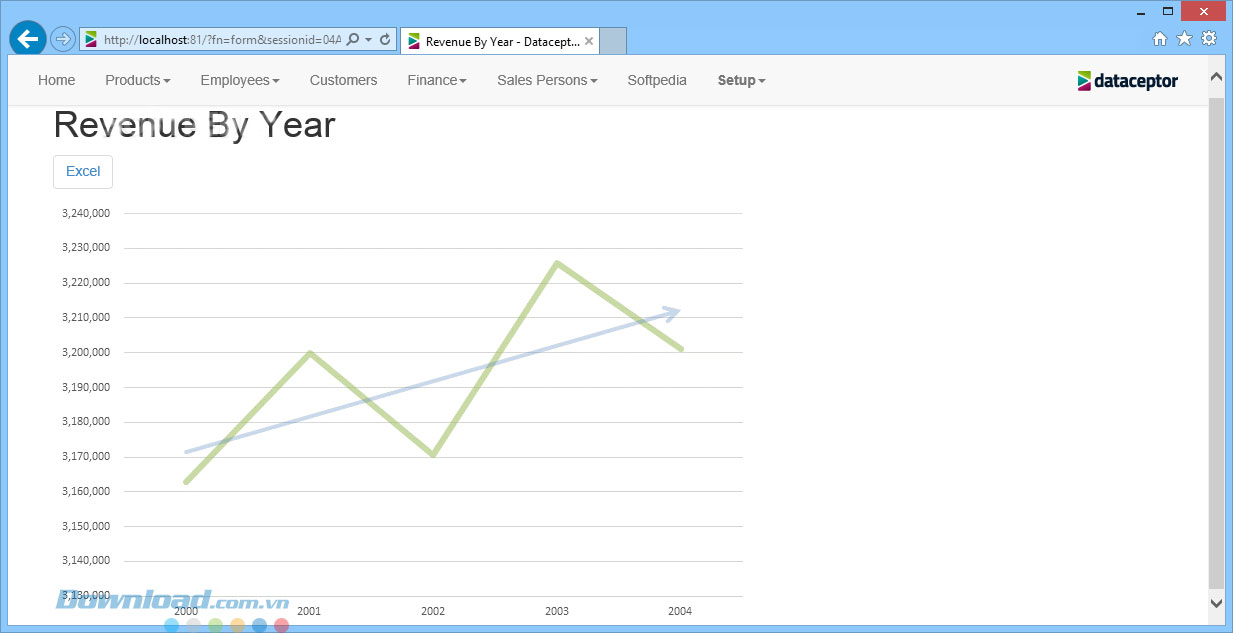Open favorites with the star icon
Image resolution: width=1233 pixels, height=633 pixels.
pyautogui.click(x=1184, y=39)
